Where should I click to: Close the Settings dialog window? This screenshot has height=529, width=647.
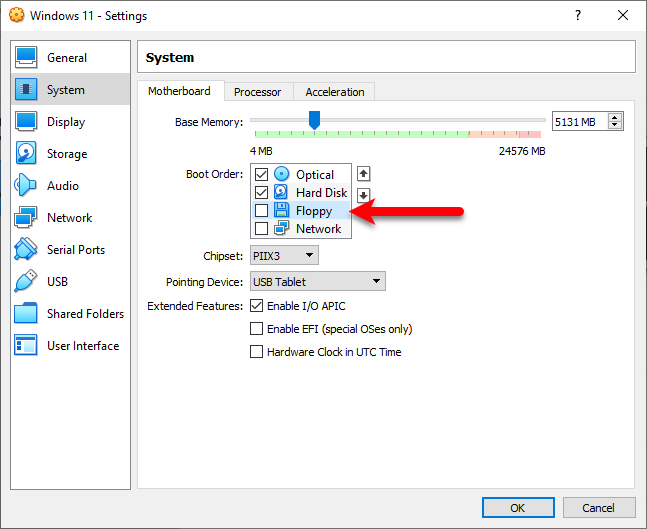623,15
